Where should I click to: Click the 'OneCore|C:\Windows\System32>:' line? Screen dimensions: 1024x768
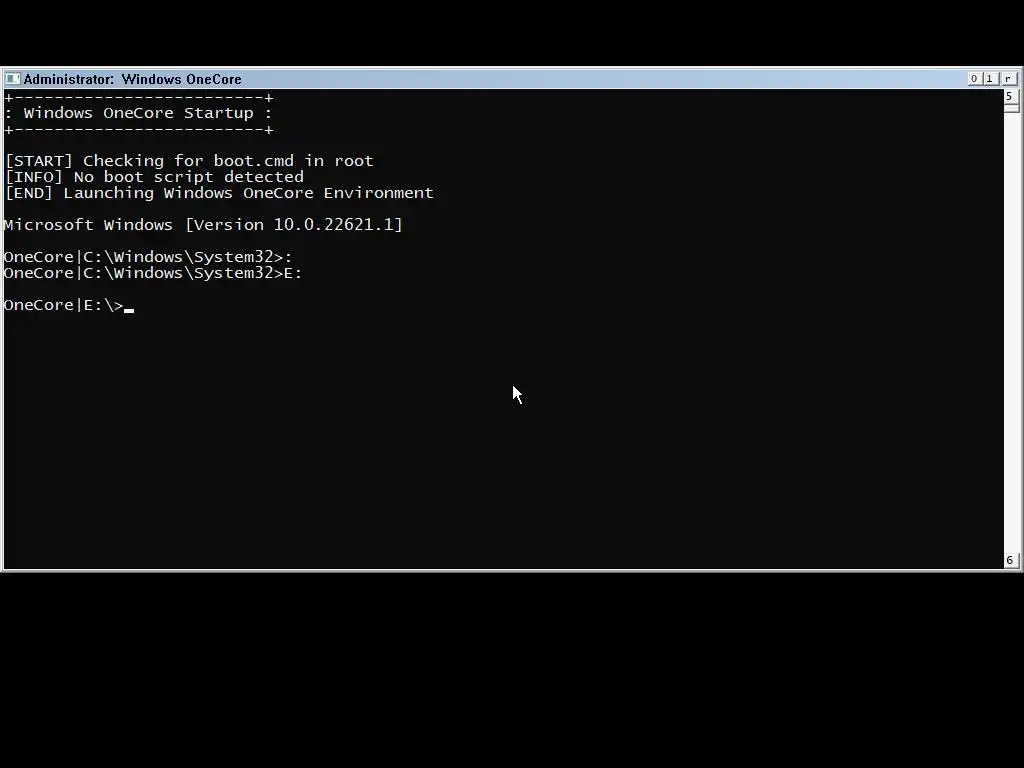pos(148,257)
